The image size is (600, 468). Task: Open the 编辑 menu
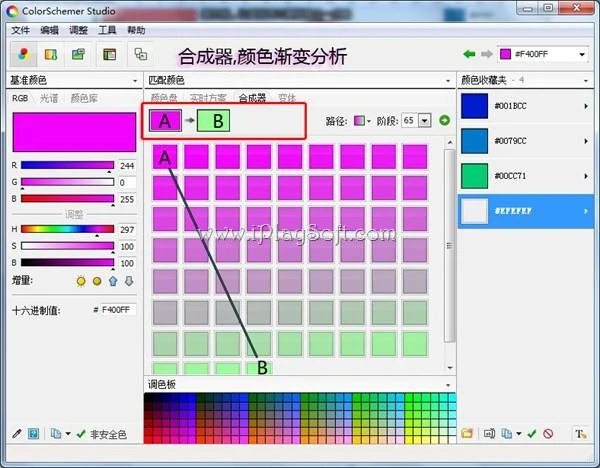pyautogui.click(x=49, y=30)
